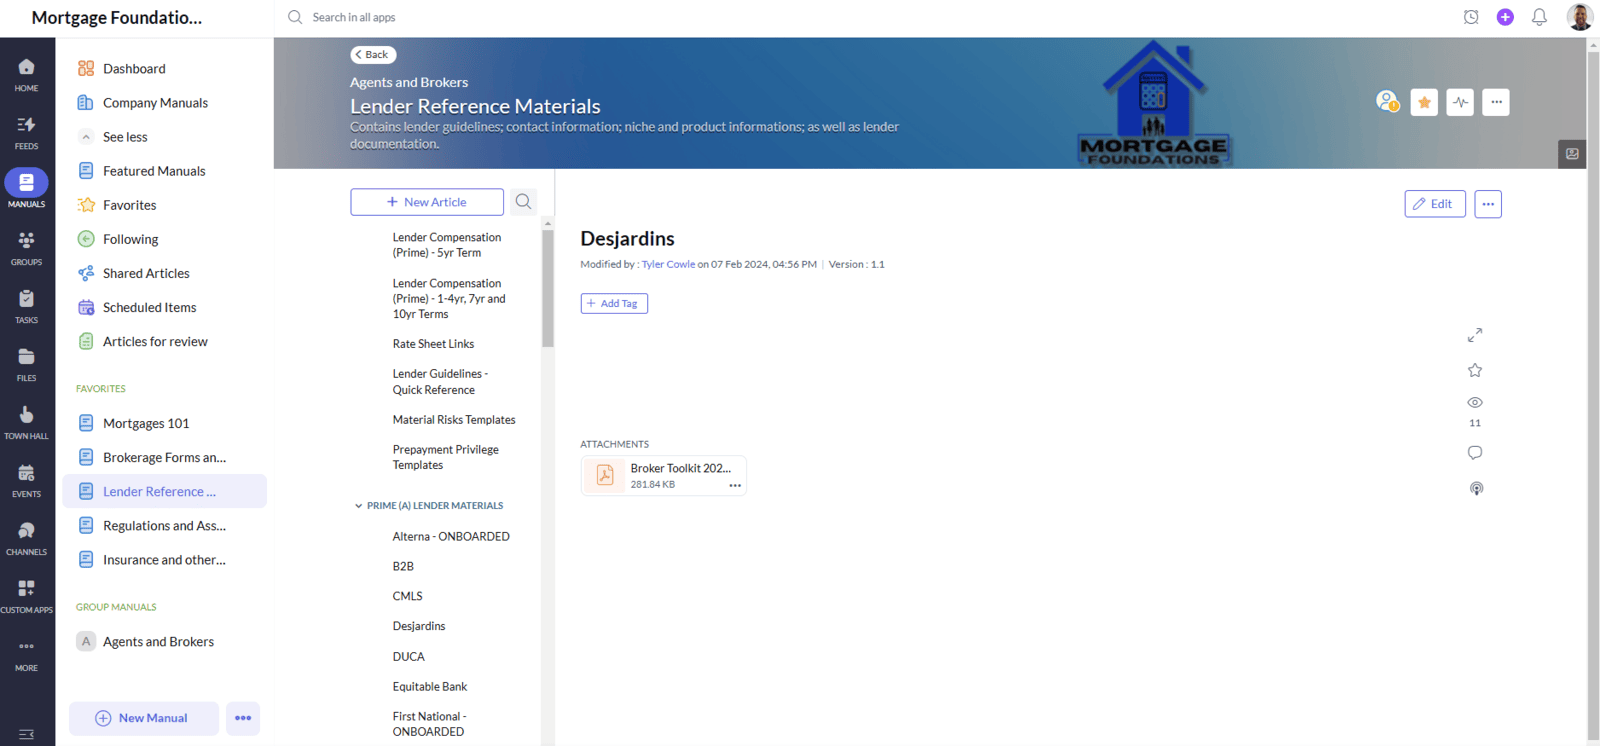Image resolution: width=1600 pixels, height=746 pixels.
Task: Collapse the menu with See less
Action: [125, 137]
